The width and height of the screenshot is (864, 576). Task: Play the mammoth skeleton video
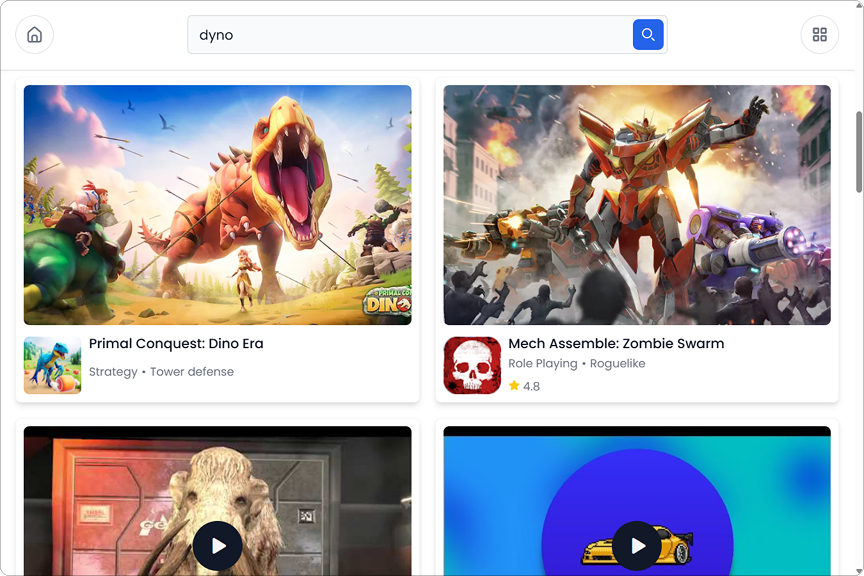217,545
